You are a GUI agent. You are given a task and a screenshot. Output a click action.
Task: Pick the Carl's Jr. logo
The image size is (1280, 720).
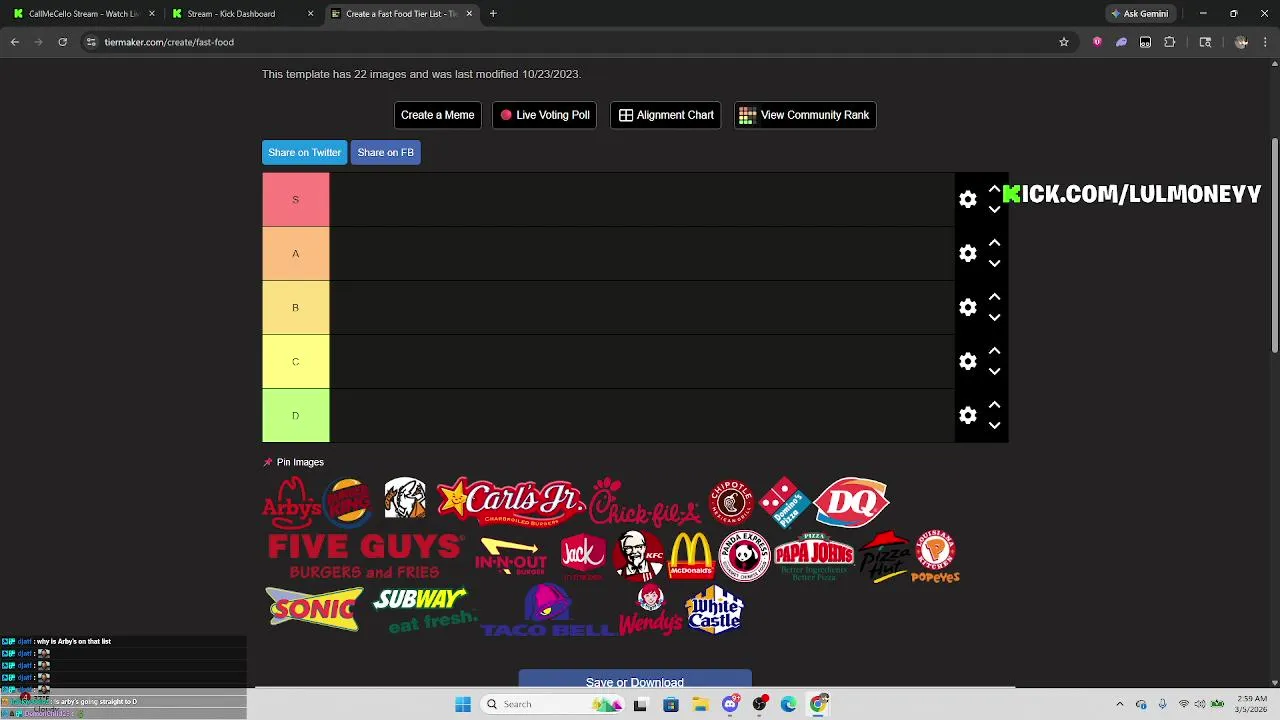coord(511,501)
